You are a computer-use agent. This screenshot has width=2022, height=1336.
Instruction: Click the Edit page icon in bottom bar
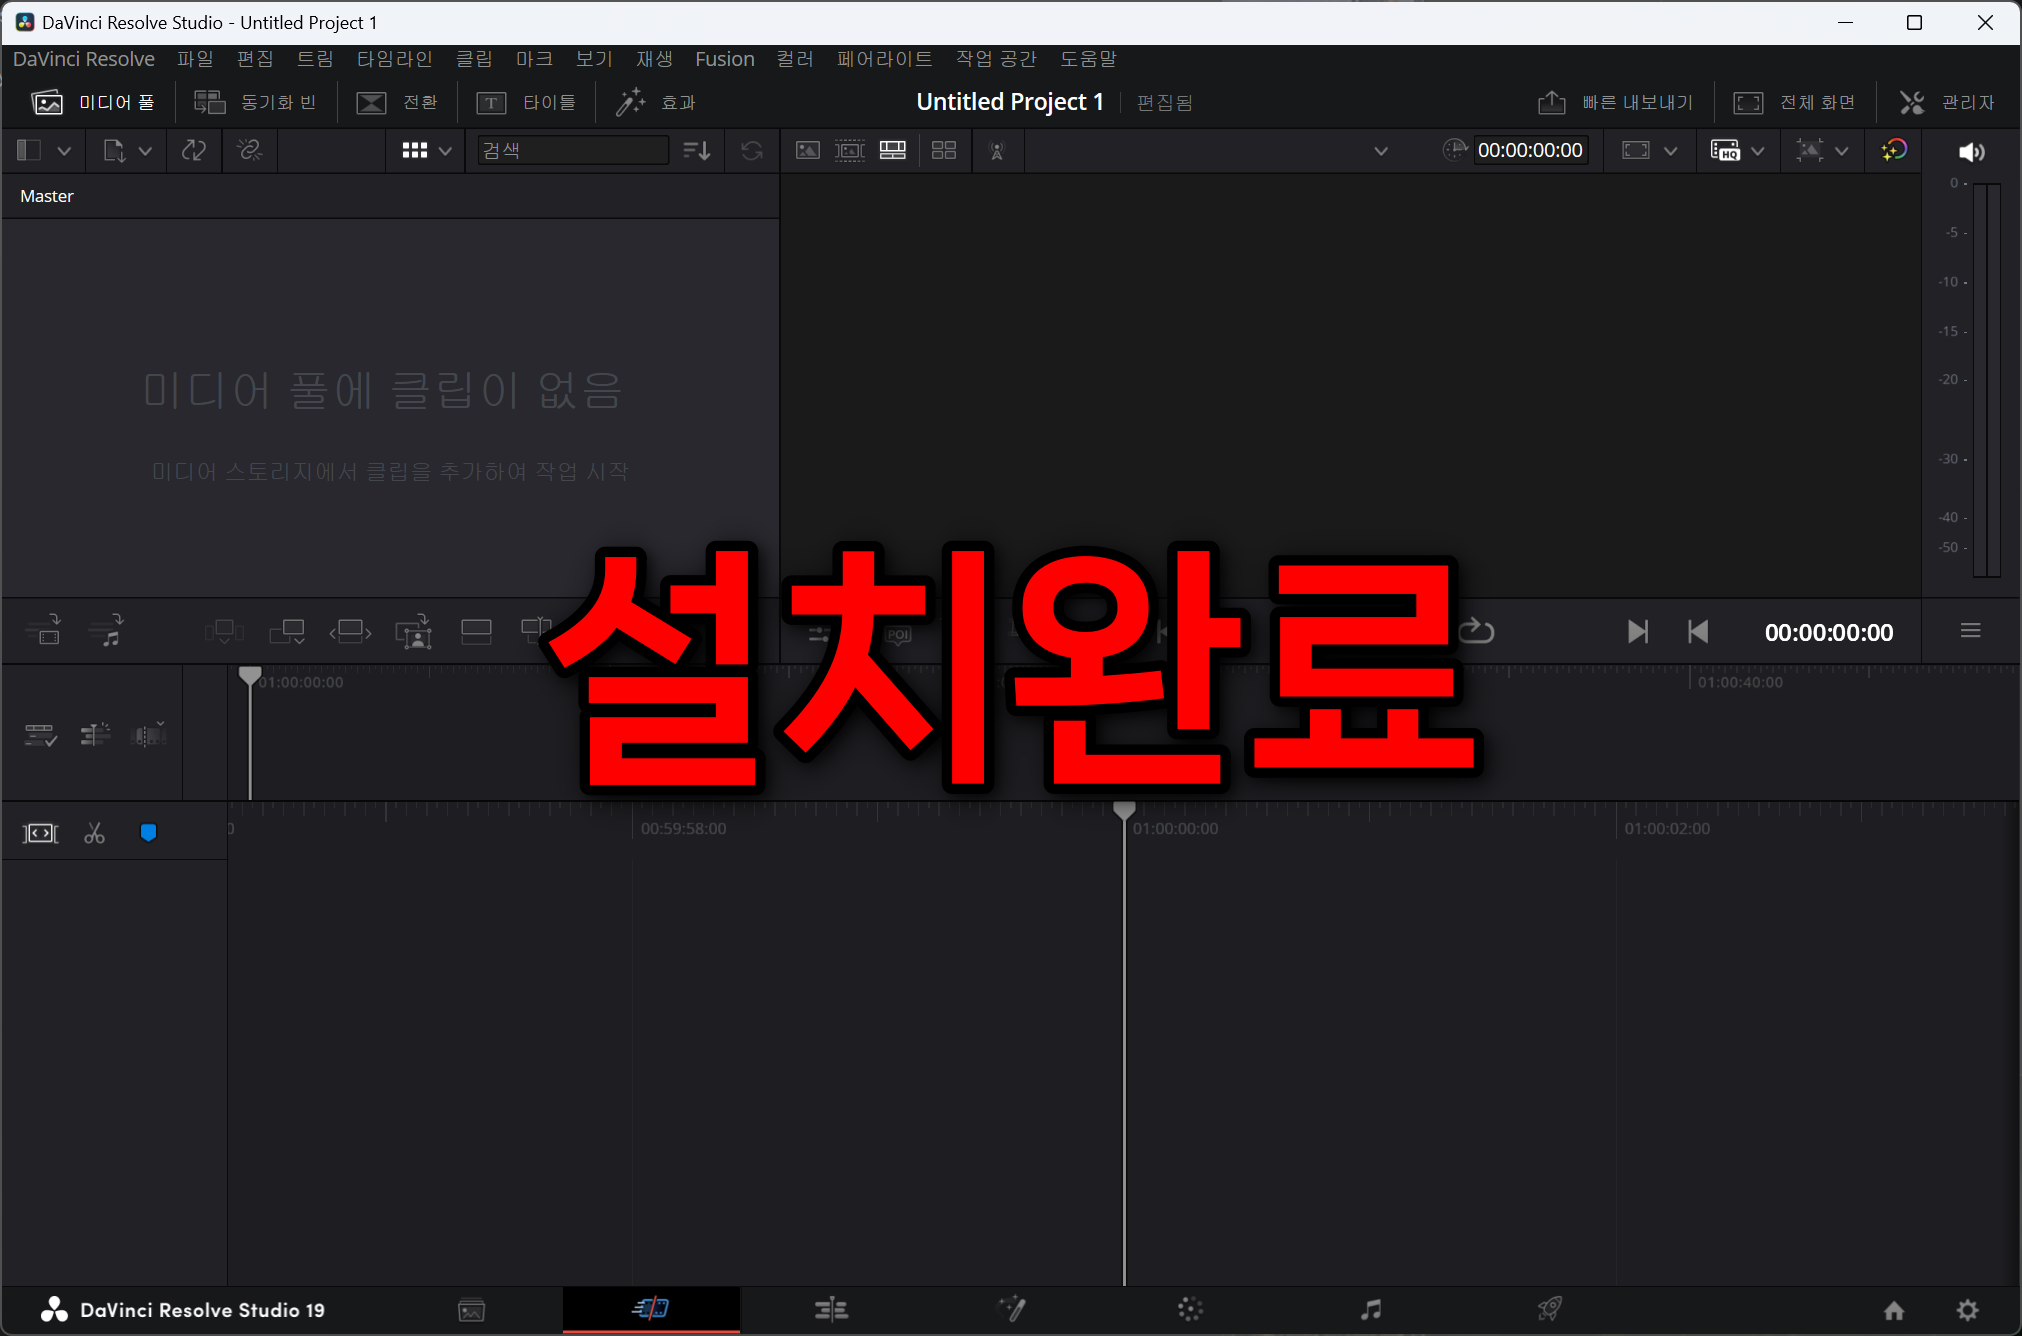(831, 1309)
